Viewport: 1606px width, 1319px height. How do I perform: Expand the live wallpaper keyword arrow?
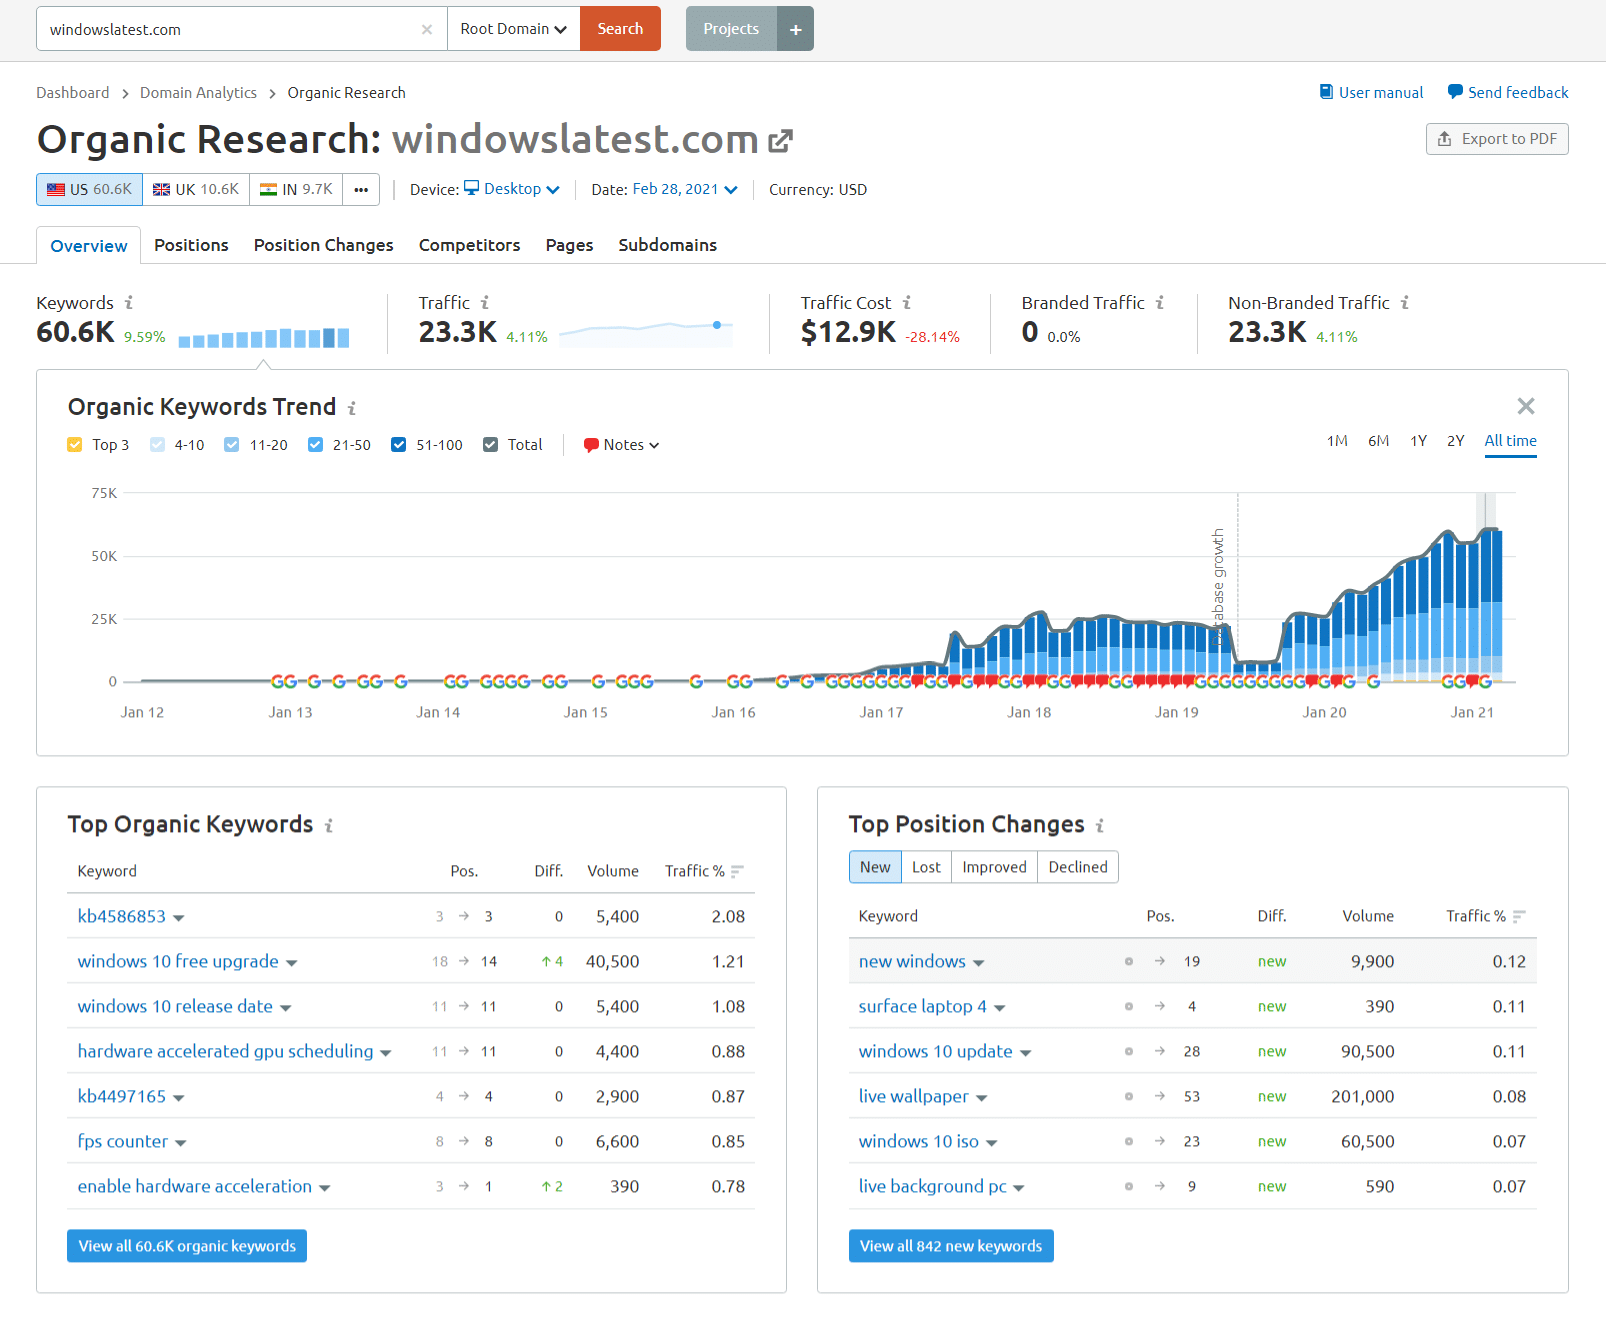[x=982, y=1098]
